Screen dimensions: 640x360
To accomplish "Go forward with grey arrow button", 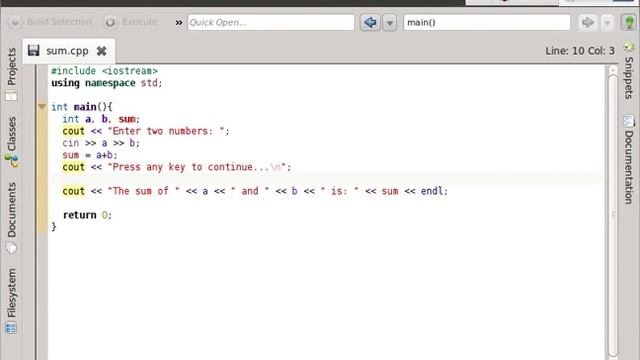I will (x=587, y=22).
